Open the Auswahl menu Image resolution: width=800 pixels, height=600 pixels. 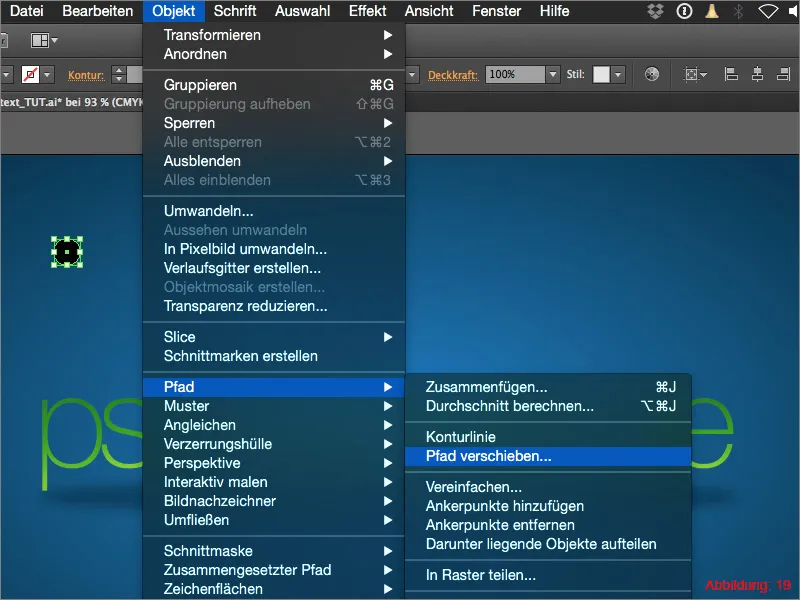click(303, 11)
